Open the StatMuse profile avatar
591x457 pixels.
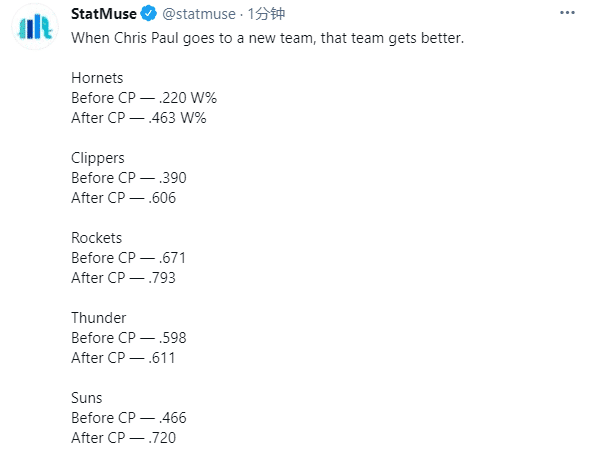pos(35,27)
